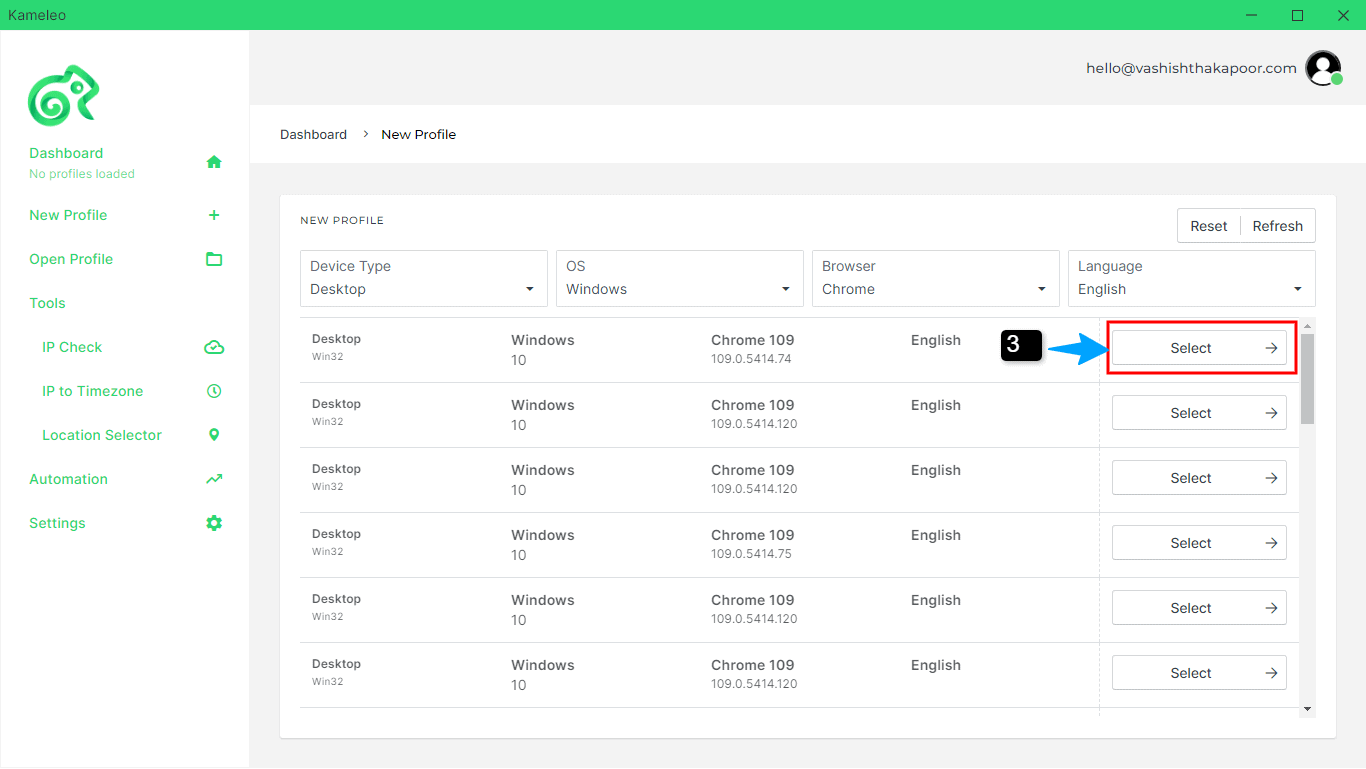Click the folder icon for Open Profile
The image size is (1366, 769).
click(214, 259)
